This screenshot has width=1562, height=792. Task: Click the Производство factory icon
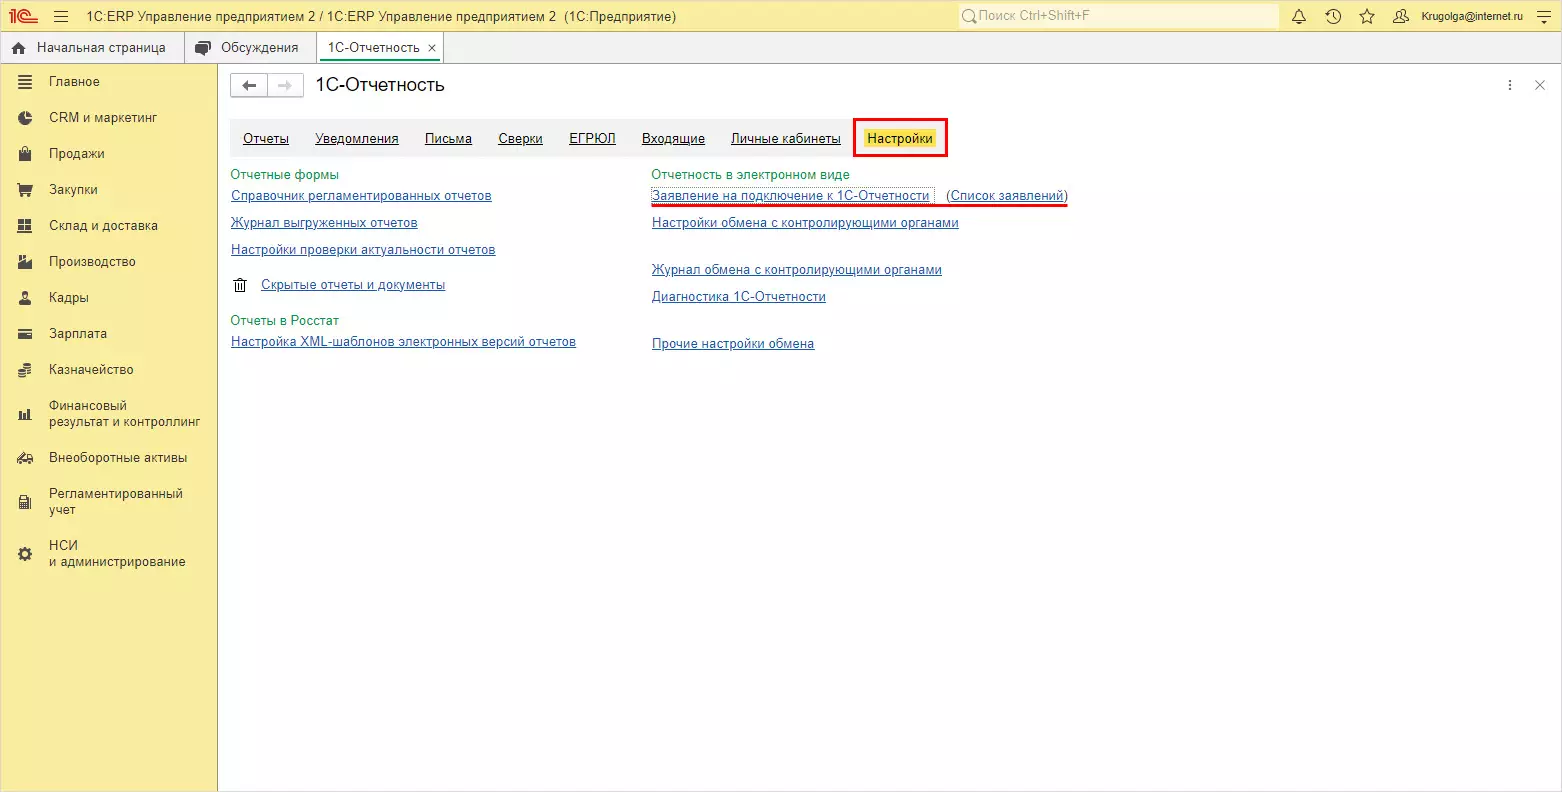(x=25, y=262)
